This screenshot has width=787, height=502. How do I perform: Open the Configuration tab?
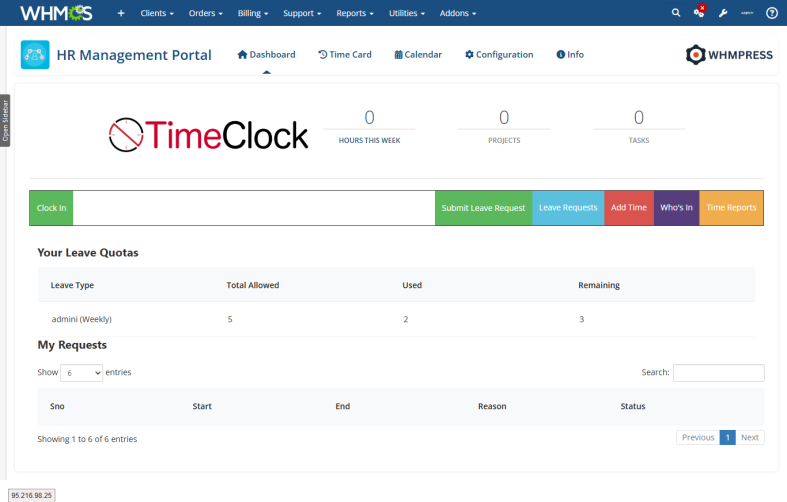pos(499,54)
